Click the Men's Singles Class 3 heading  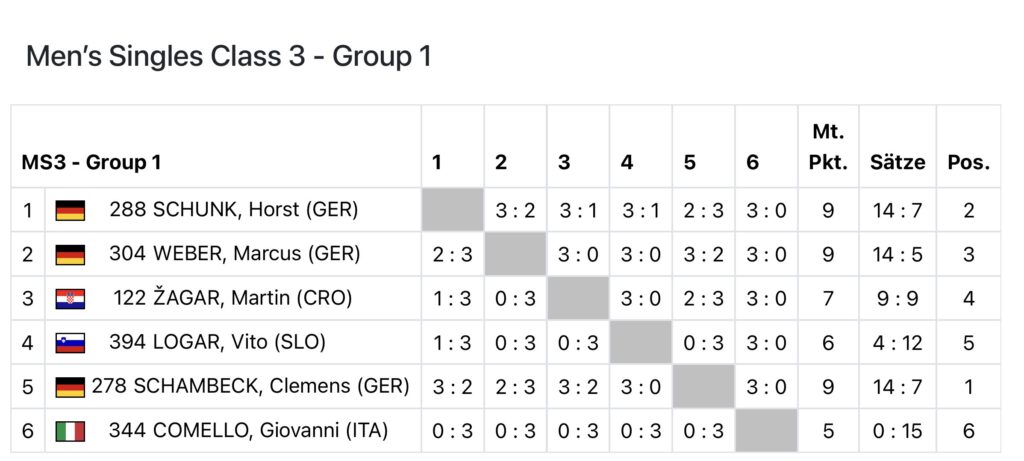tap(228, 56)
